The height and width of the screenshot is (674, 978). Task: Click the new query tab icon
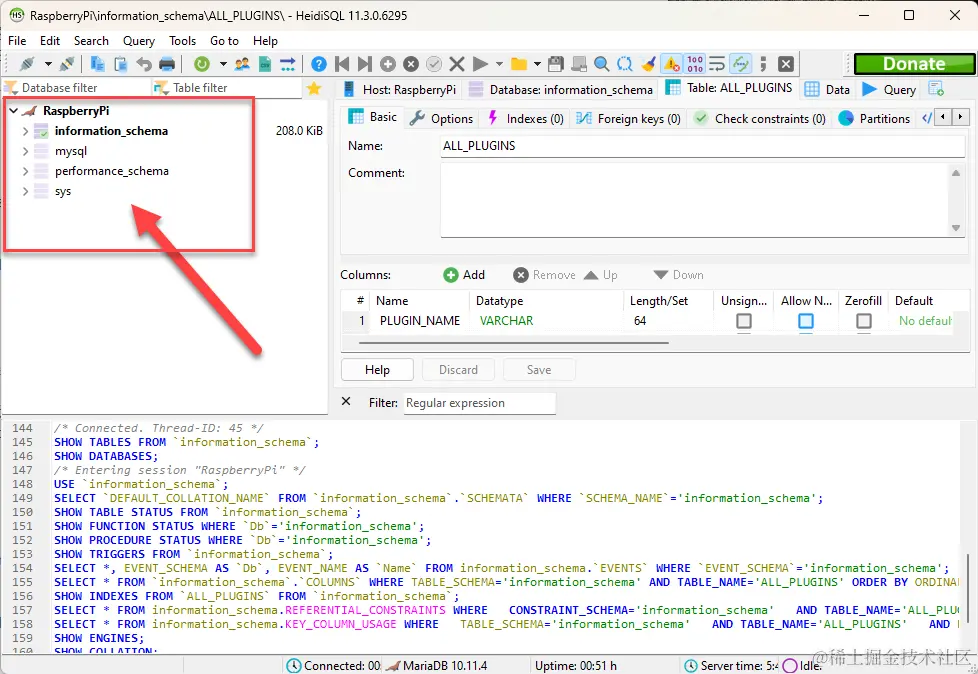(936, 89)
